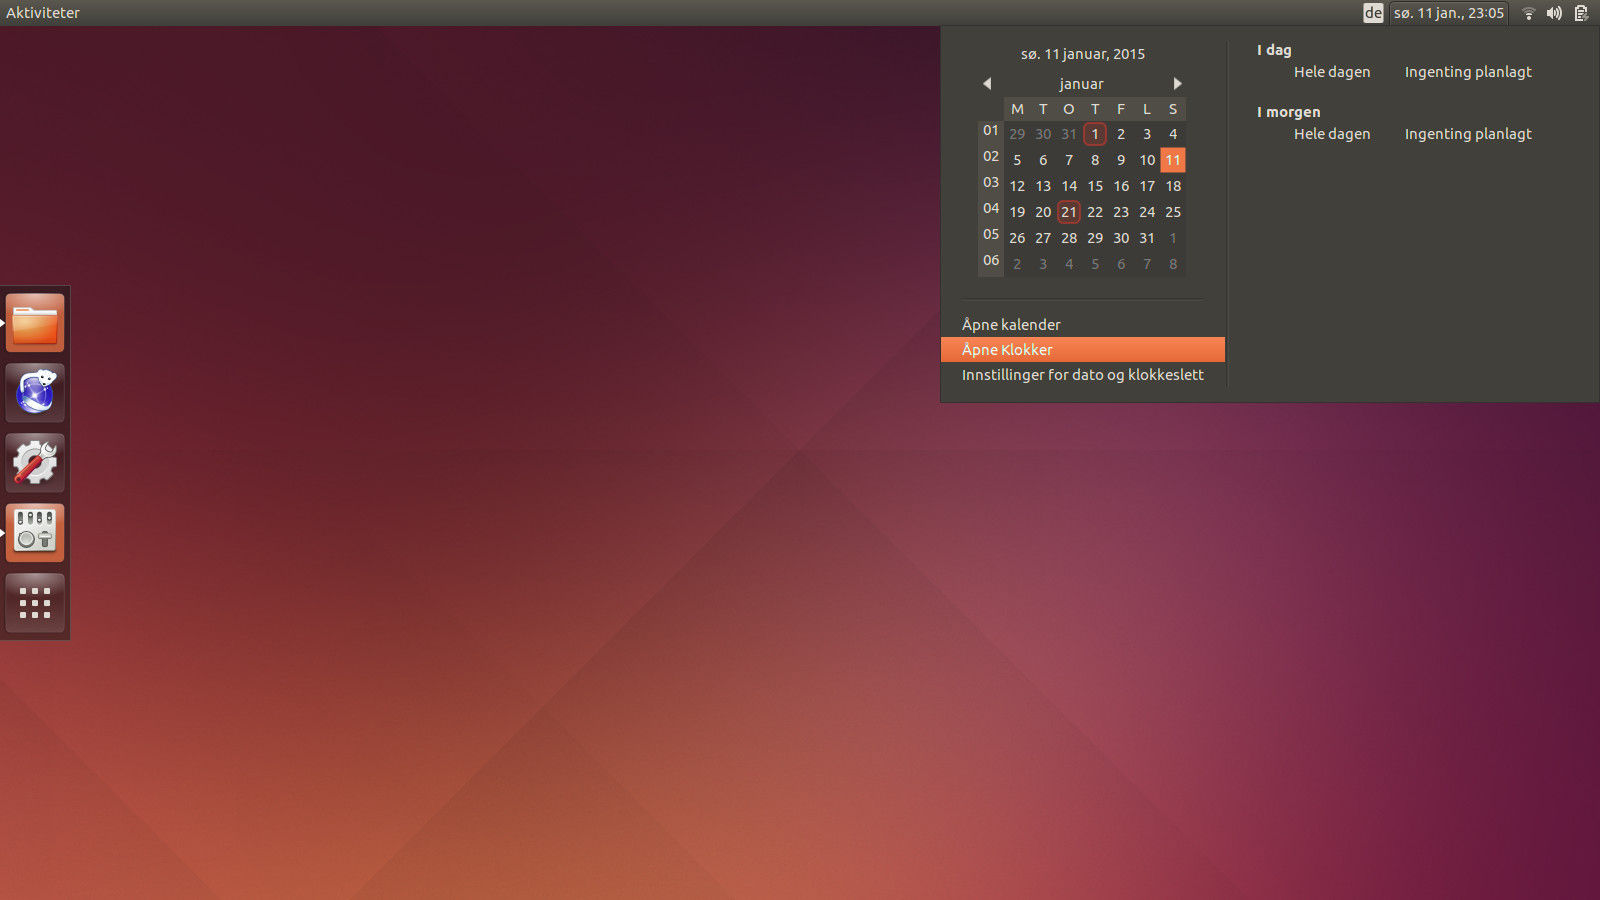Viewport: 1600px width, 900px height.
Task: Switch keyboard layout via 'de' indicator
Action: tap(1373, 13)
